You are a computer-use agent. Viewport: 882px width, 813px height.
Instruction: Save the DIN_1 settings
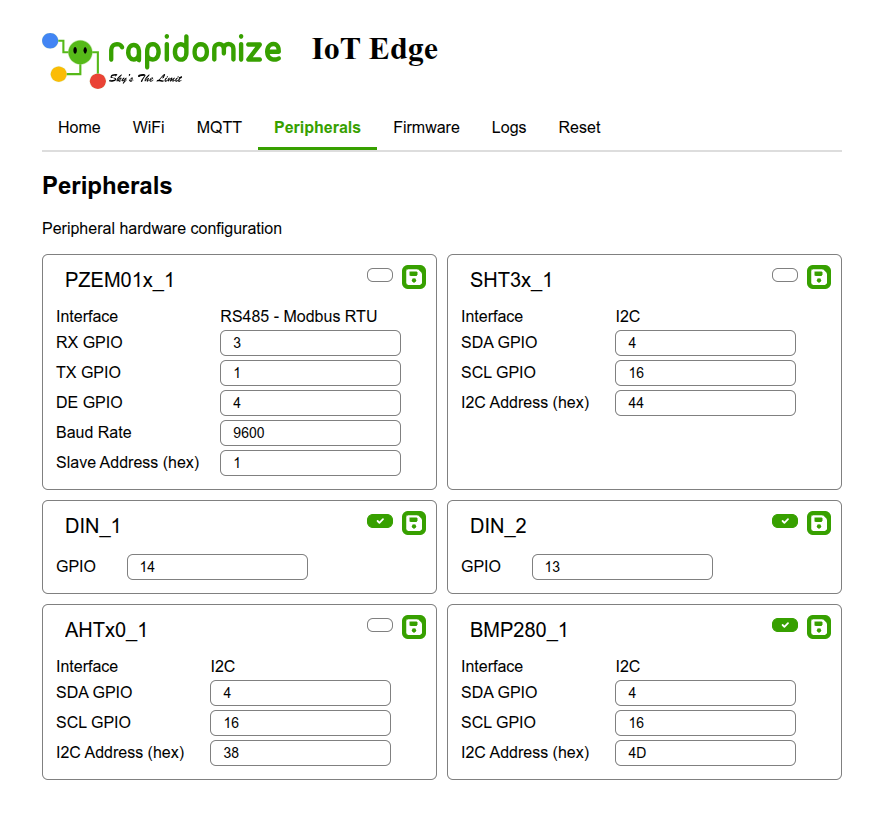tap(414, 523)
